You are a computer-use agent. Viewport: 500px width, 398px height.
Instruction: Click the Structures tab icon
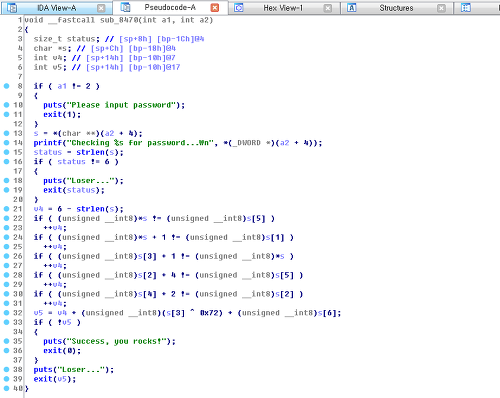(x=352, y=8)
